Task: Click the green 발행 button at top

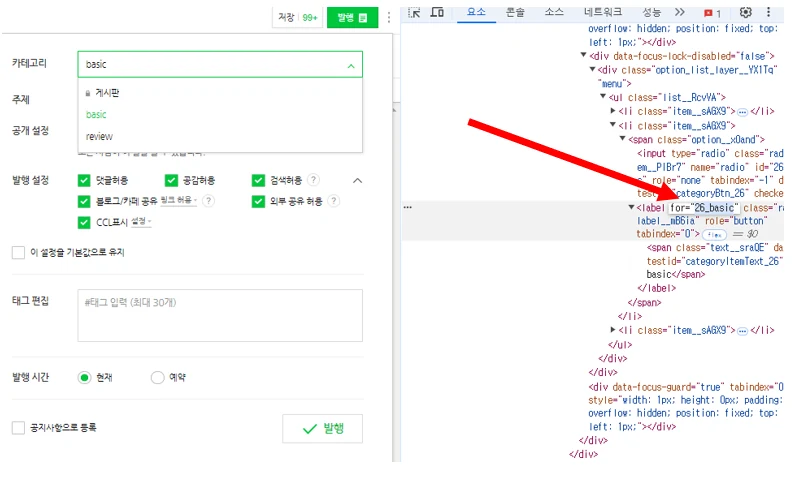Action: tap(352, 18)
